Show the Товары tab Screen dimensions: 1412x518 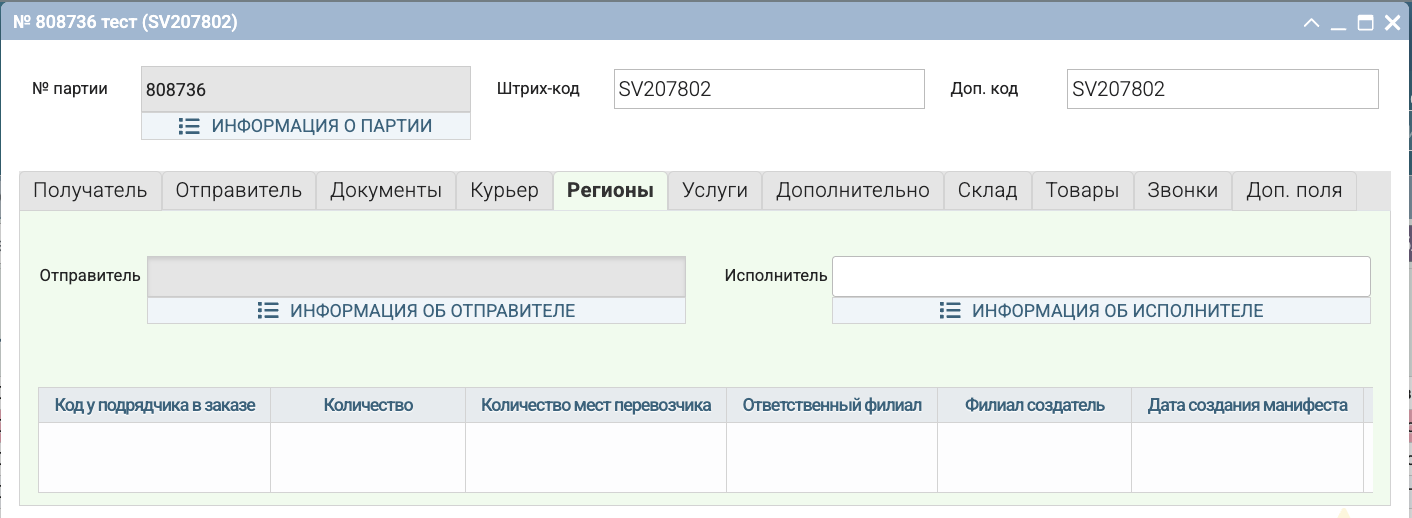coord(1083,190)
